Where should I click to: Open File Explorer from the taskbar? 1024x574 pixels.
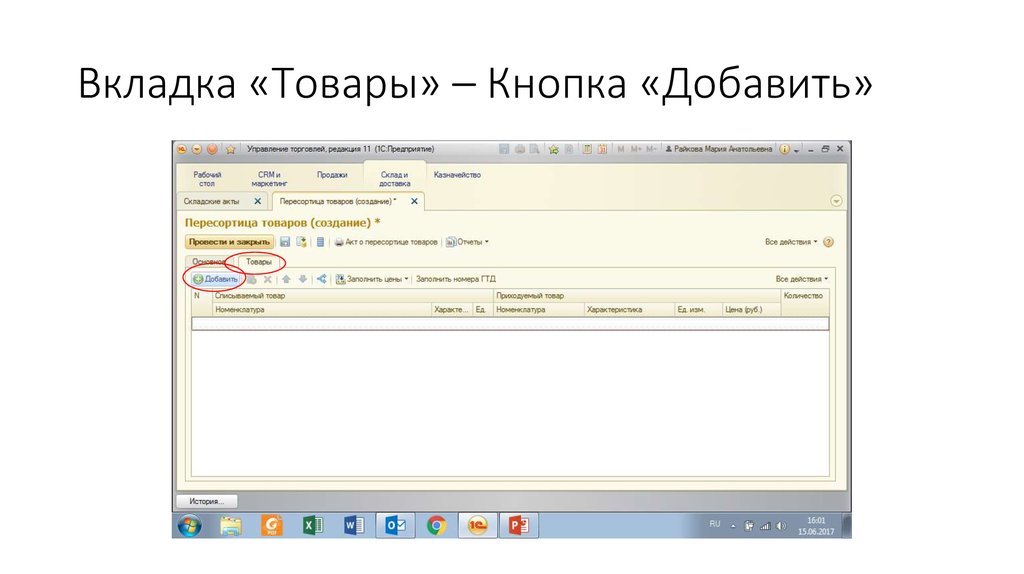point(231,526)
